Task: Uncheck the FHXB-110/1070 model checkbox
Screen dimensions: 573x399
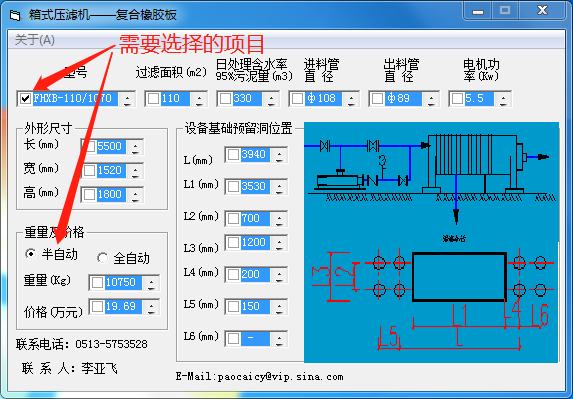Action: click(25, 99)
